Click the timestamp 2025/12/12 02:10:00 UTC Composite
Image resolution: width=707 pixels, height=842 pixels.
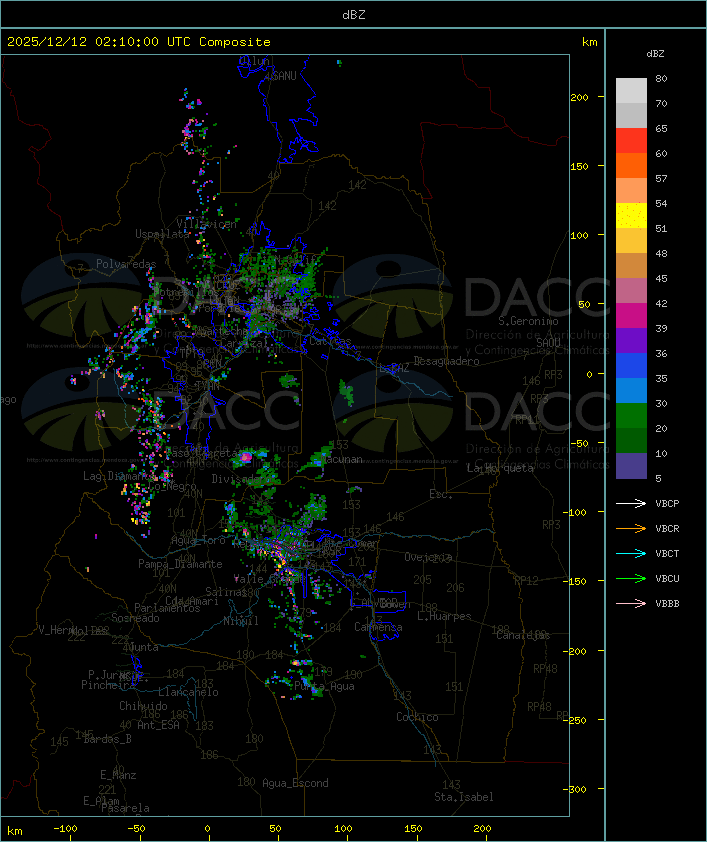139,42
